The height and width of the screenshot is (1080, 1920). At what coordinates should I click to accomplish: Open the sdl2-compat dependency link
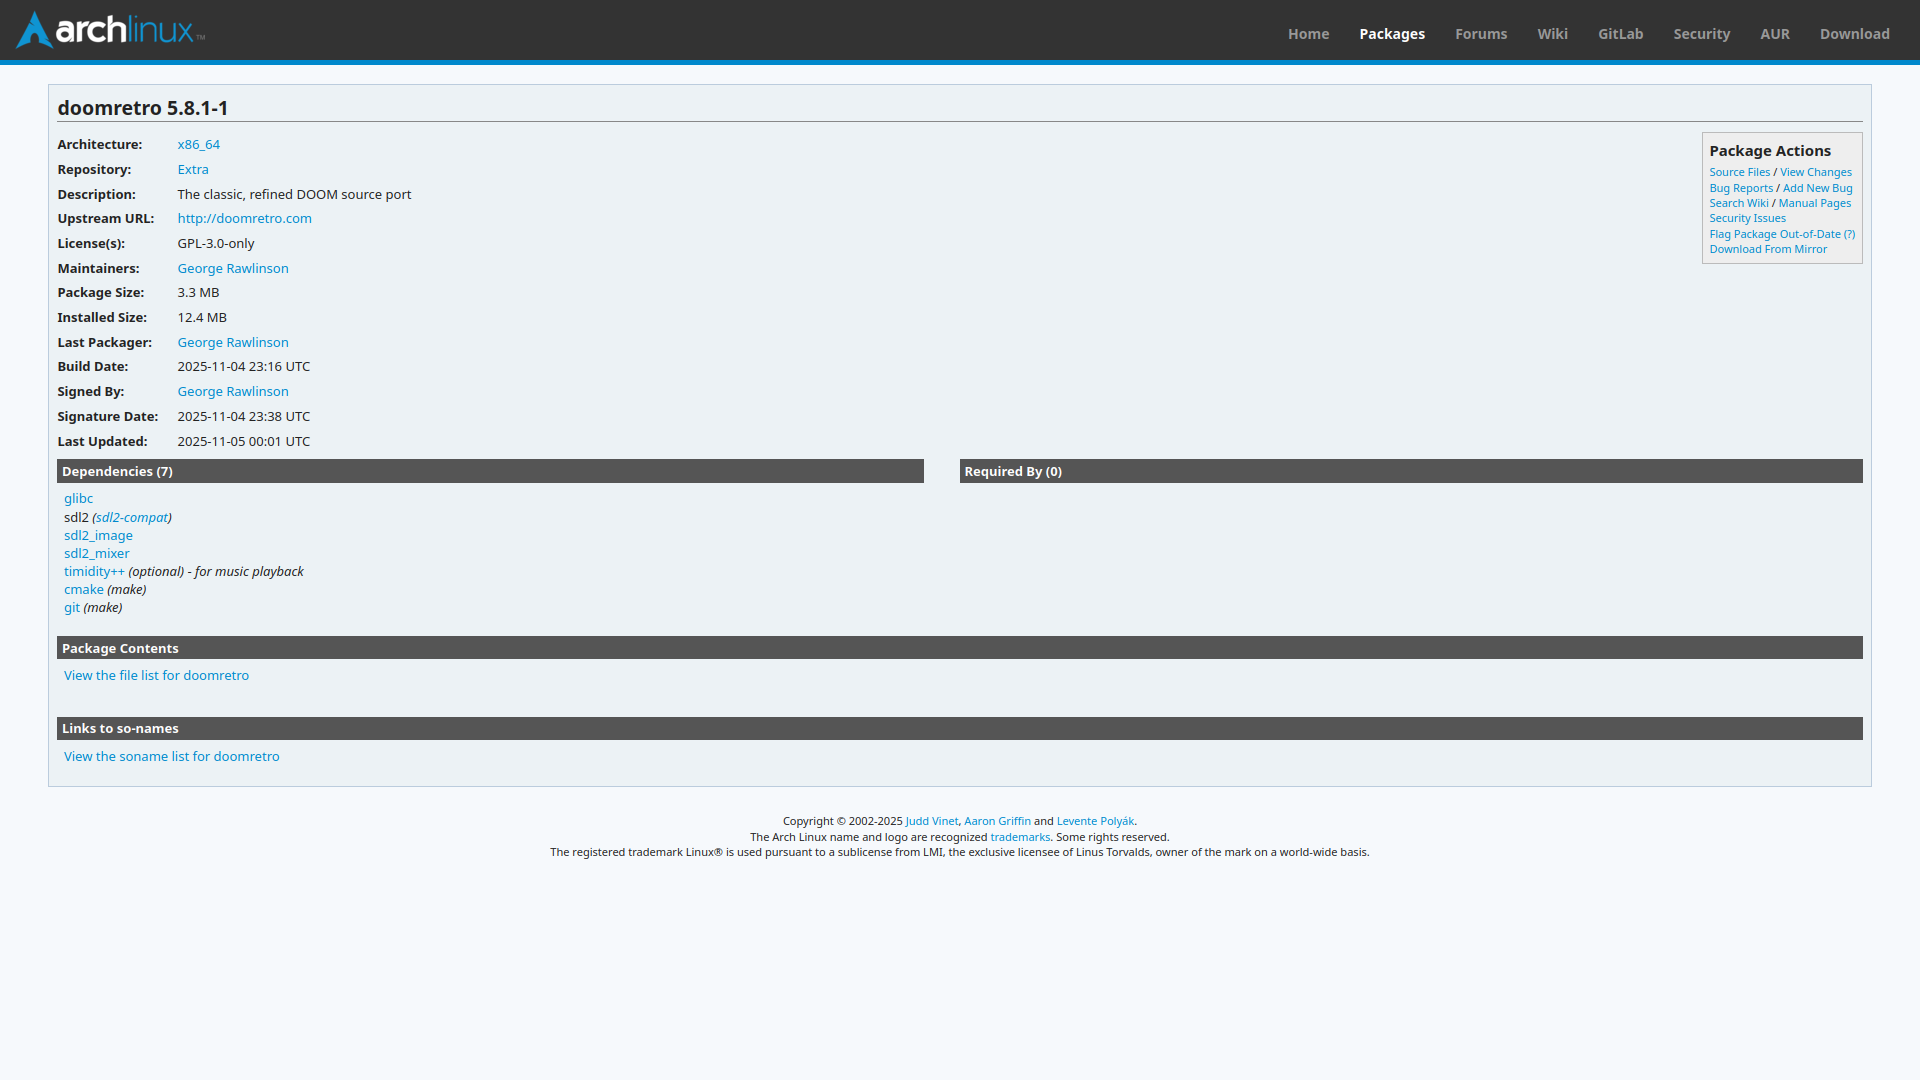point(132,518)
